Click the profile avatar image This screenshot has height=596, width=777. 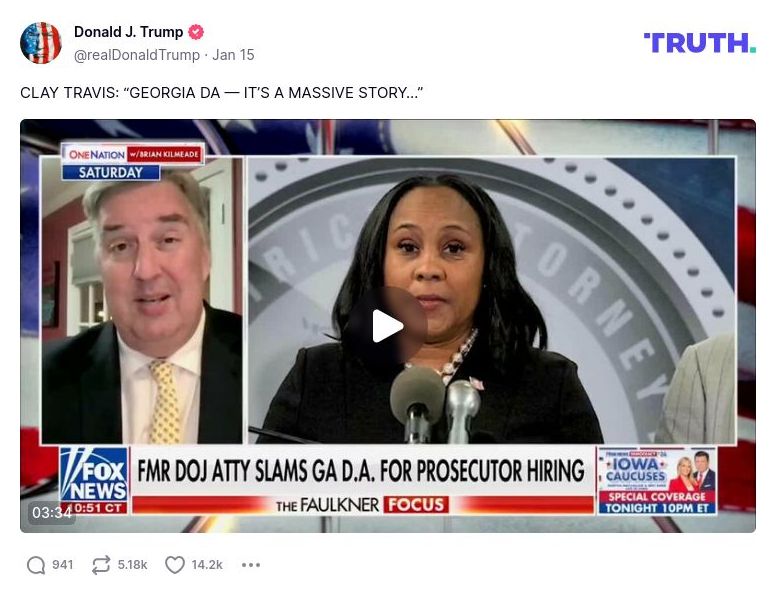coord(41,43)
